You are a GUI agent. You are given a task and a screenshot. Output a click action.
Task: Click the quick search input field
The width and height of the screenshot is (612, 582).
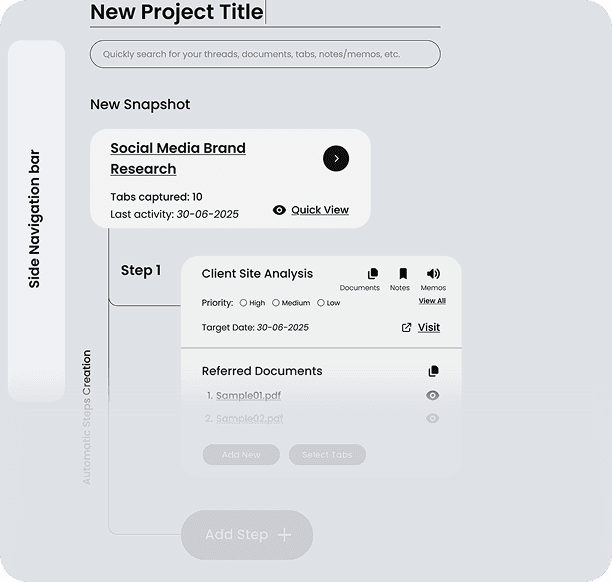click(265, 54)
